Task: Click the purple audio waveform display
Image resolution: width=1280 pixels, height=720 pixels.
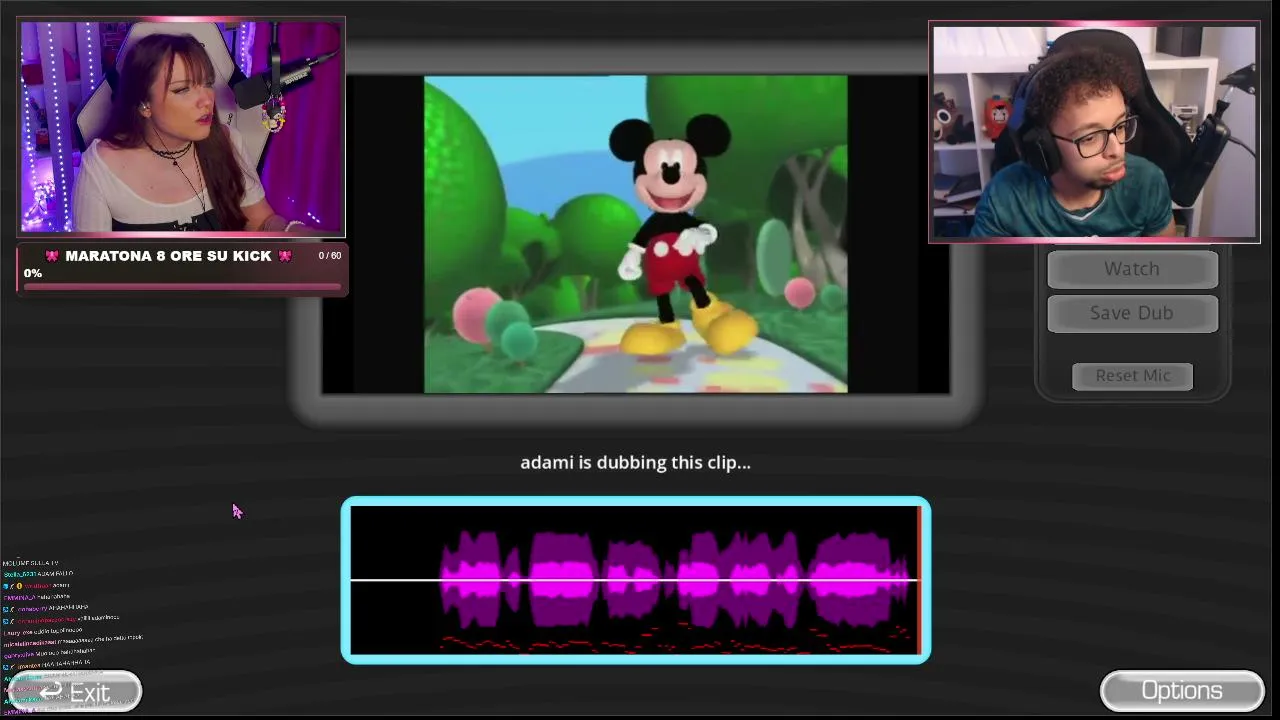Action: pos(635,580)
